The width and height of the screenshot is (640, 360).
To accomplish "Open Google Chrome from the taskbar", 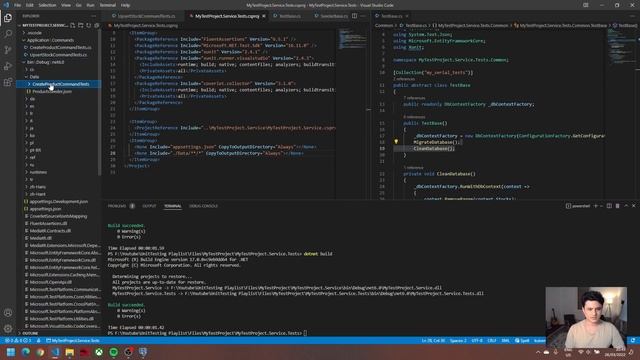I will click(40, 352).
